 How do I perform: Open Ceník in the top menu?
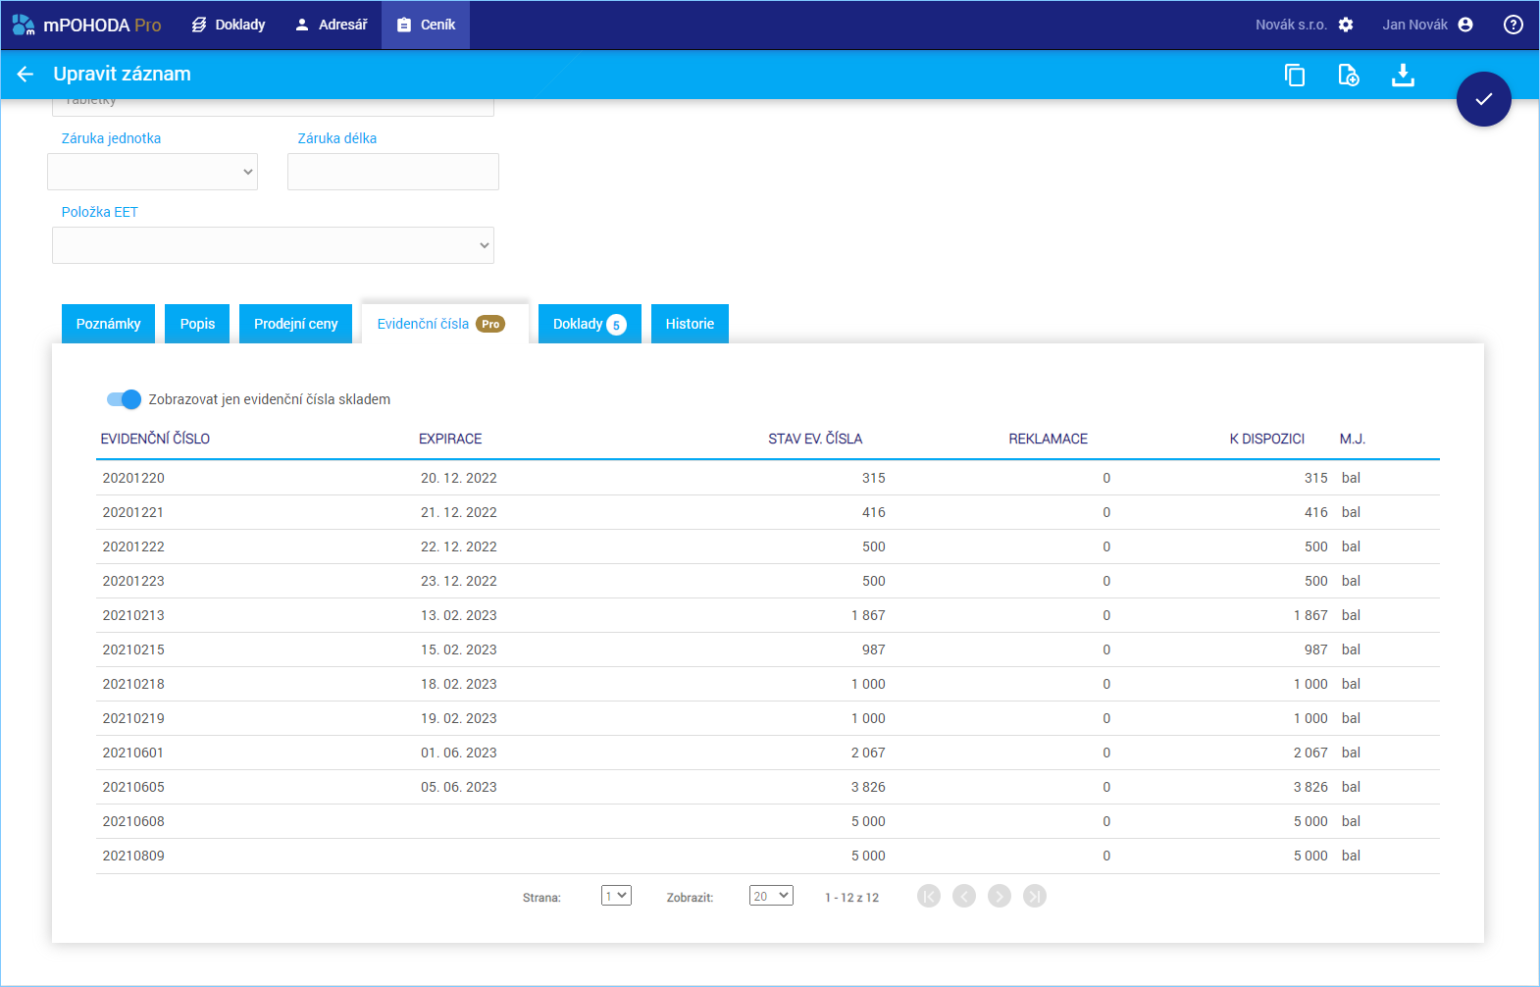tap(427, 25)
